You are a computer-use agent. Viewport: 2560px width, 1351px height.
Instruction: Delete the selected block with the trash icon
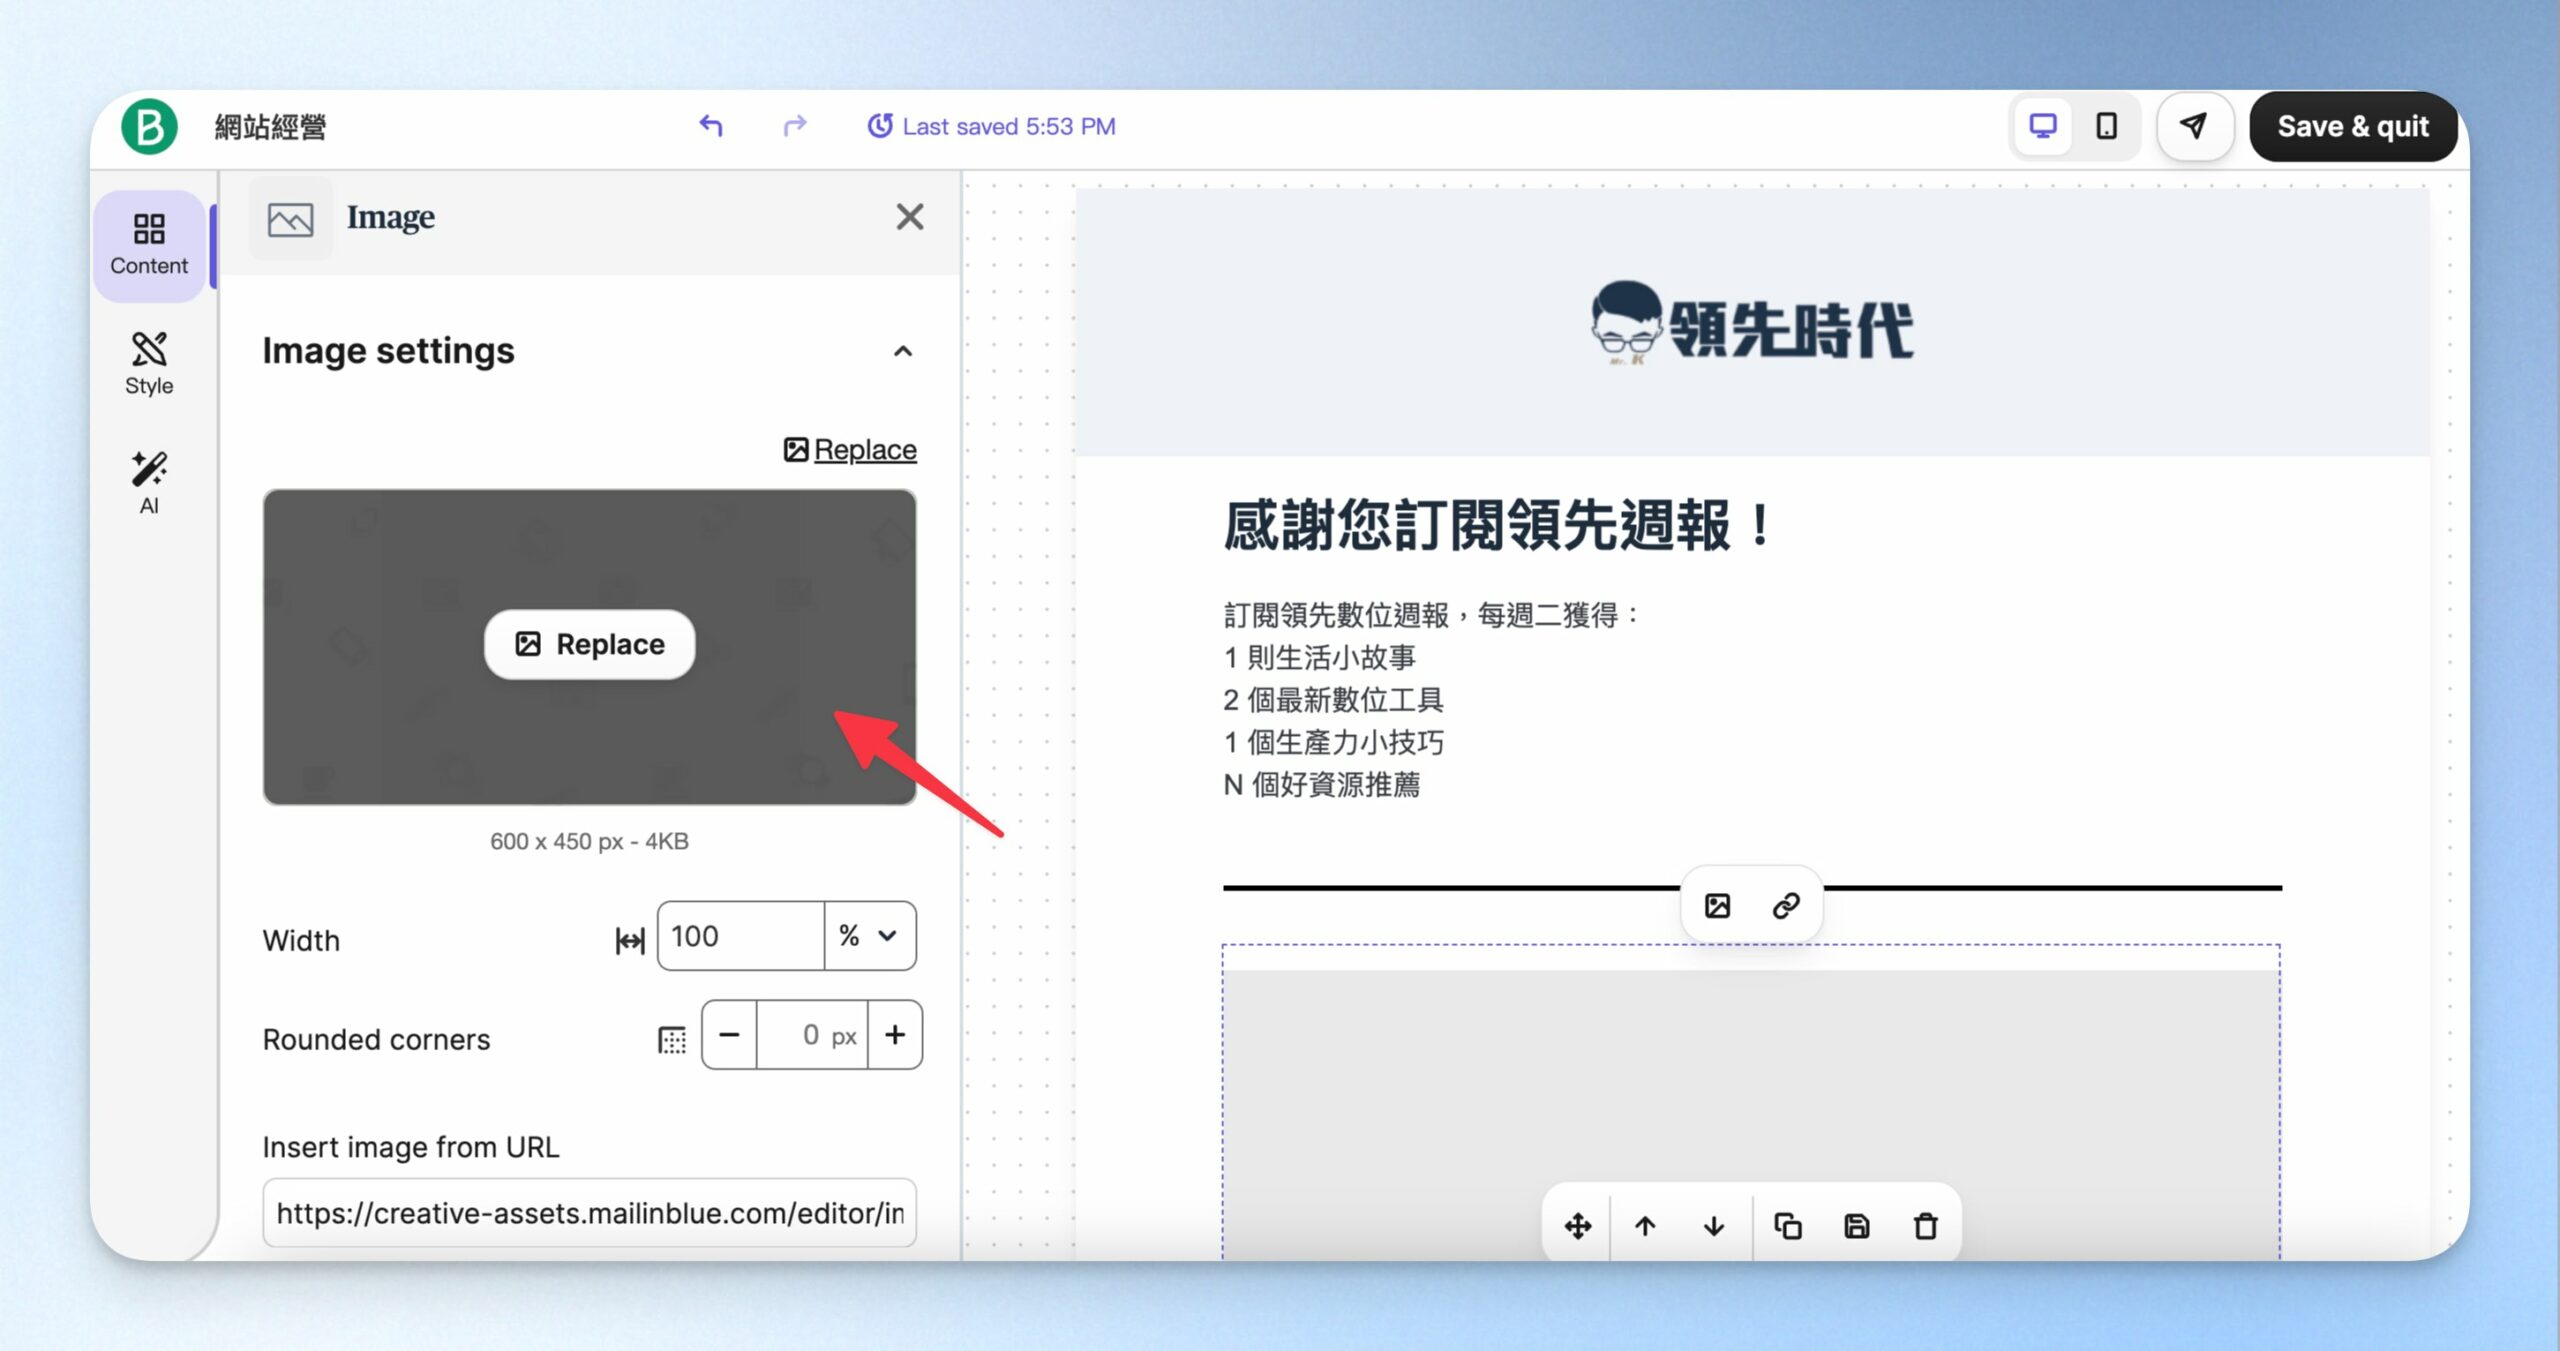click(1926, 1226)
